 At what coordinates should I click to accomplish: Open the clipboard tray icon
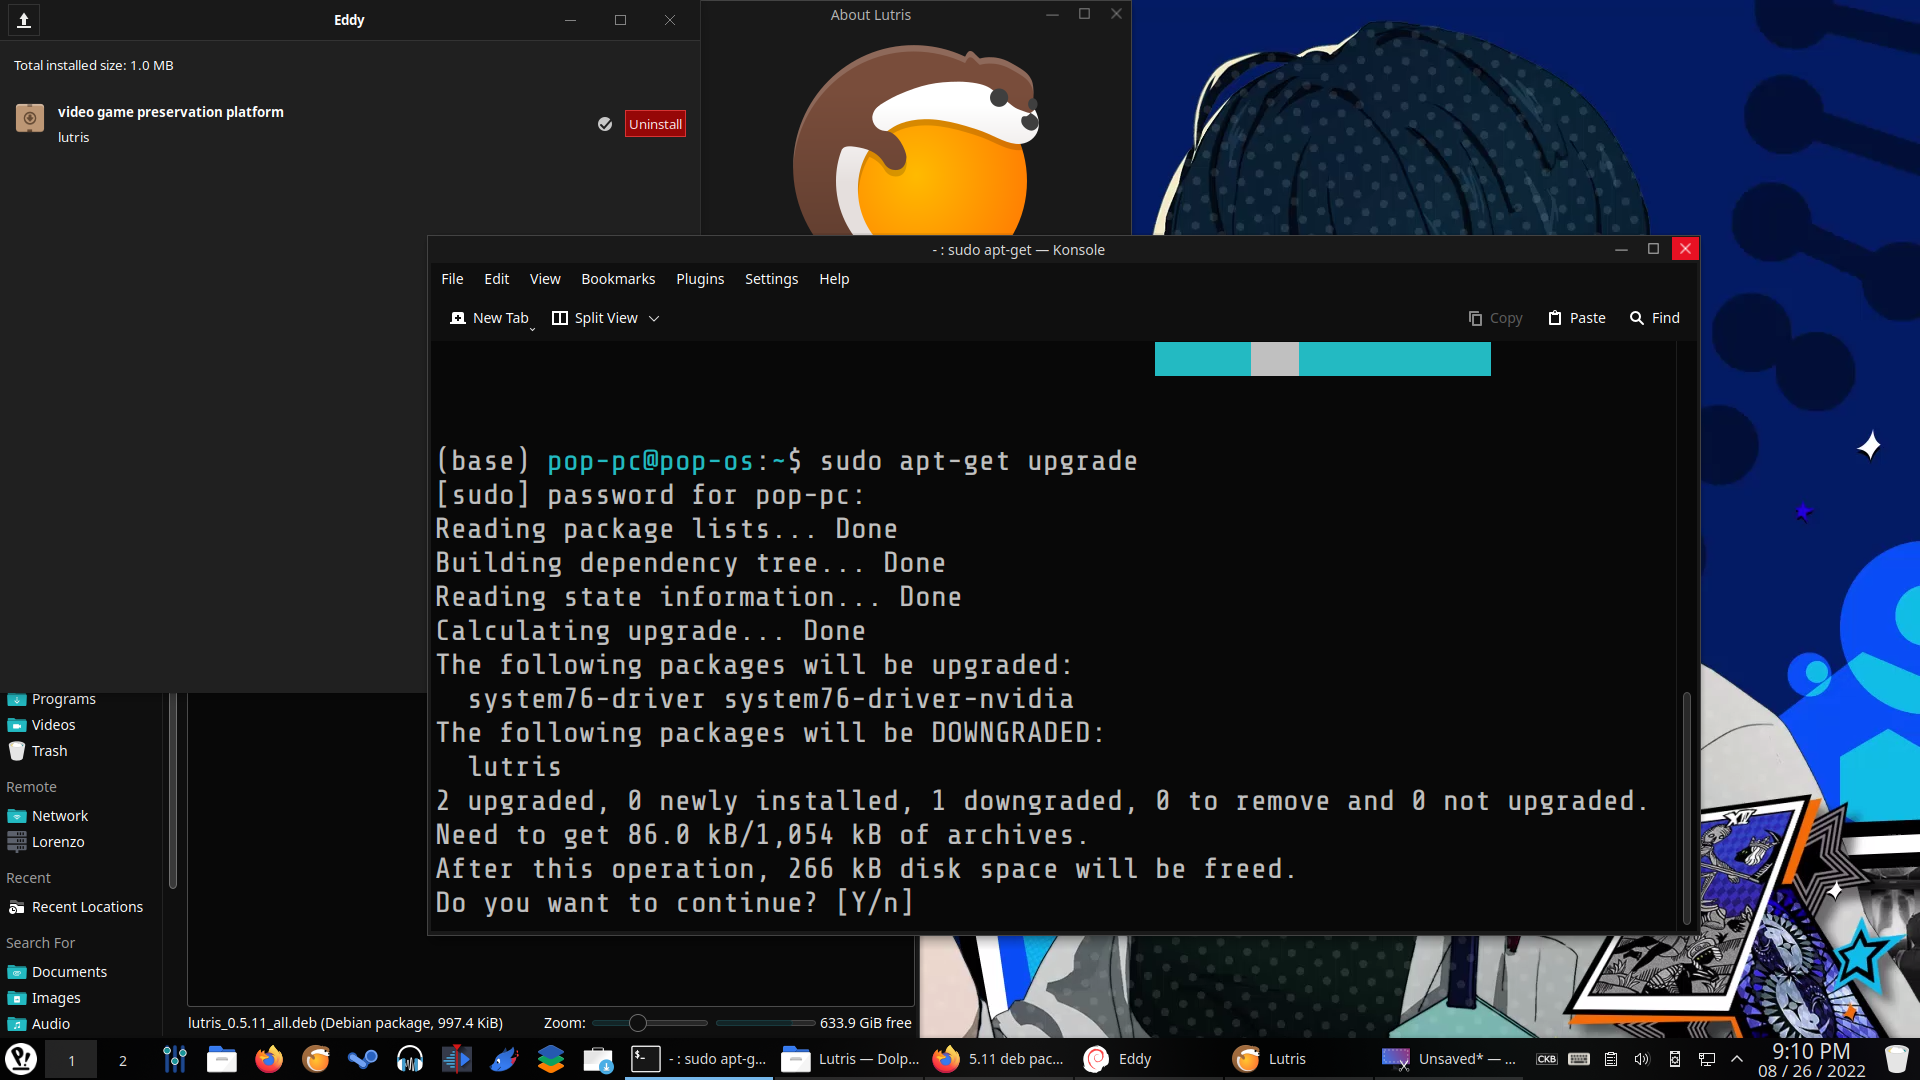(x=1611, y=1059)
